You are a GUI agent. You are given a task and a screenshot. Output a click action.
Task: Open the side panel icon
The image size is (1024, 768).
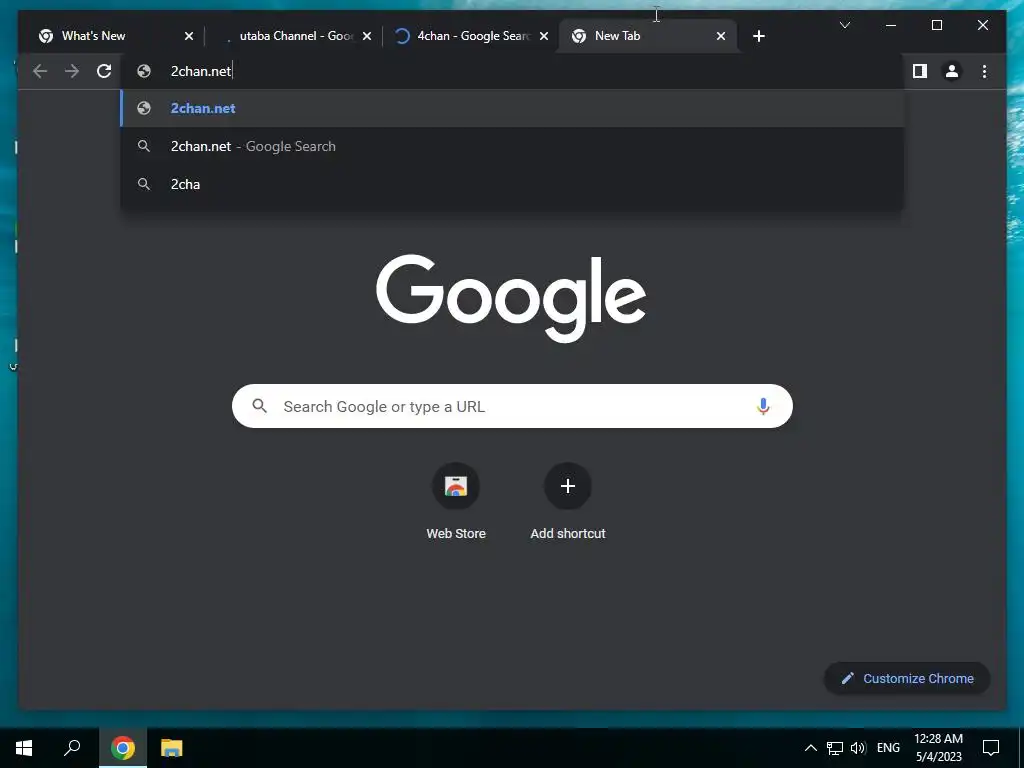tap(920, 71)
